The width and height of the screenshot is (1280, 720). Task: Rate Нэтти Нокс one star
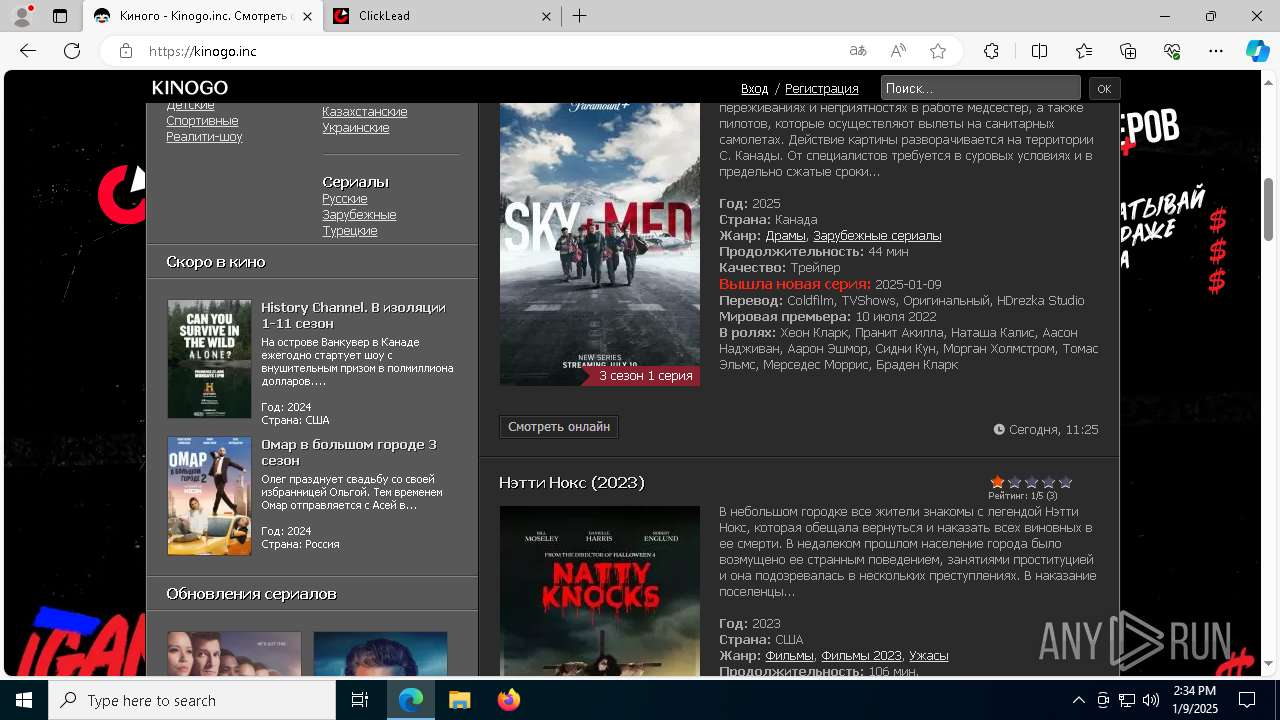(998, 482)
